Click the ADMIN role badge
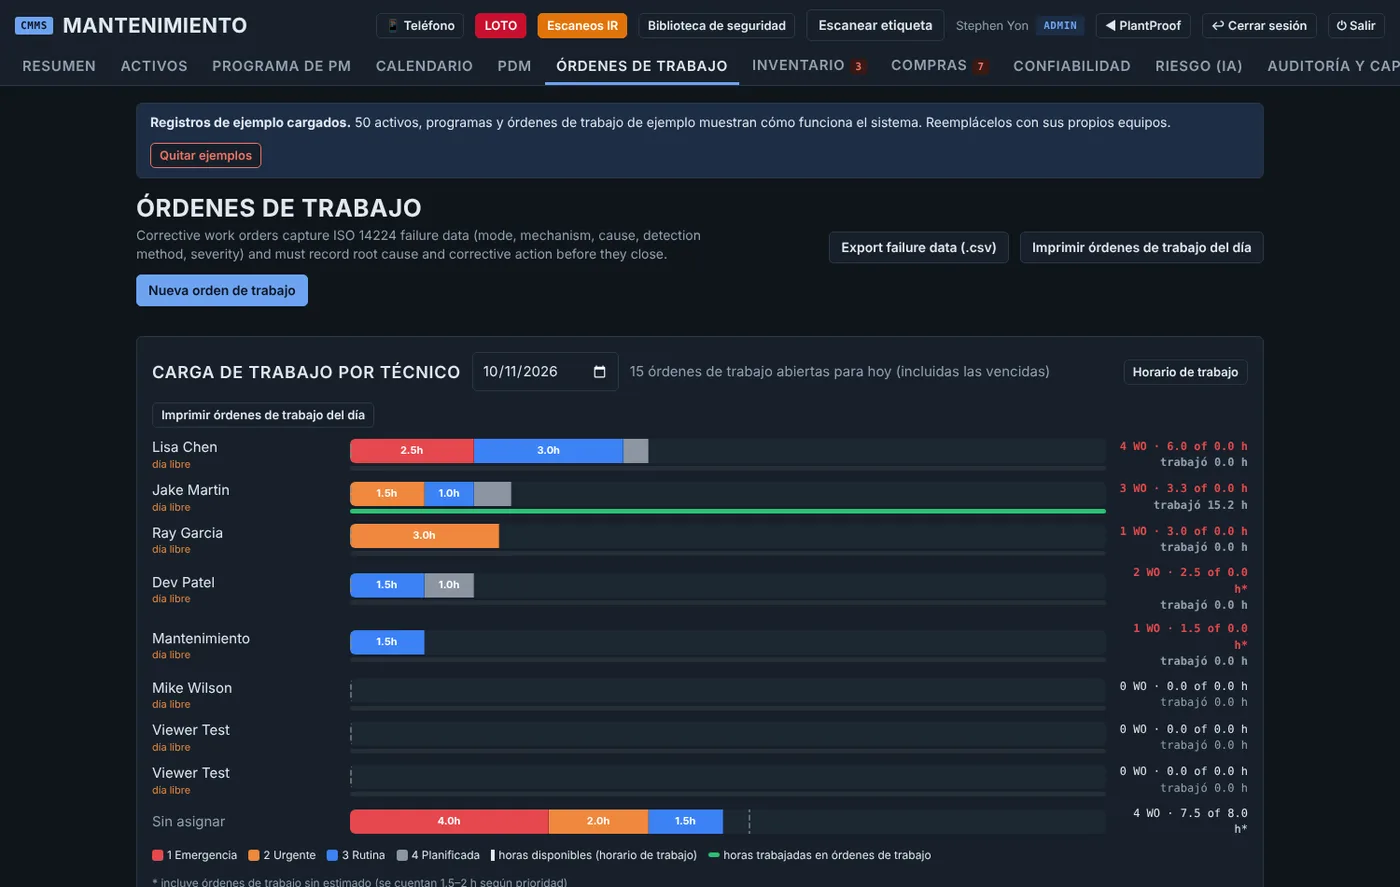The height and width of the screenshot is (887, 1400). (1060, 25)
